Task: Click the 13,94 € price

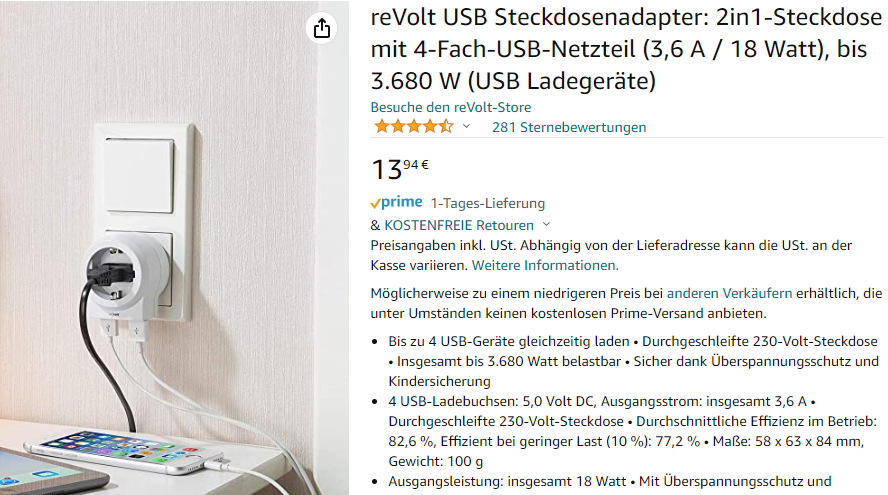Action: [x=400, y=169]
